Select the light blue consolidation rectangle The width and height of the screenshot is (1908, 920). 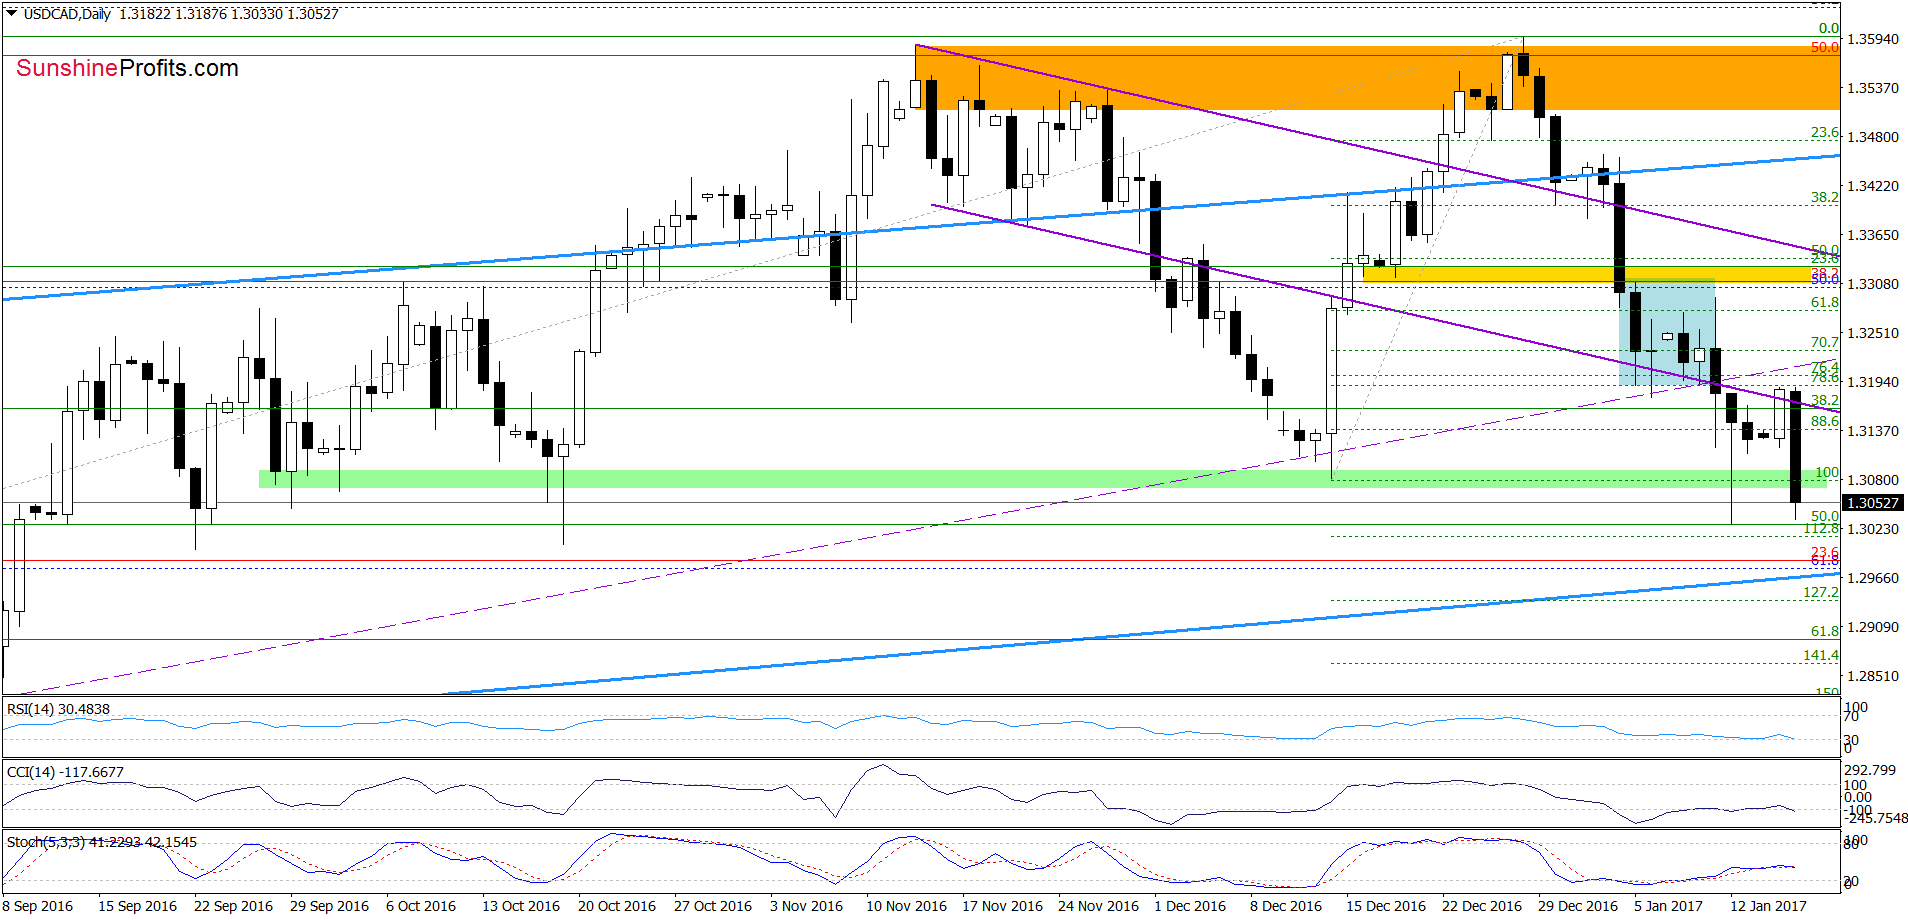coord(1667,333)
